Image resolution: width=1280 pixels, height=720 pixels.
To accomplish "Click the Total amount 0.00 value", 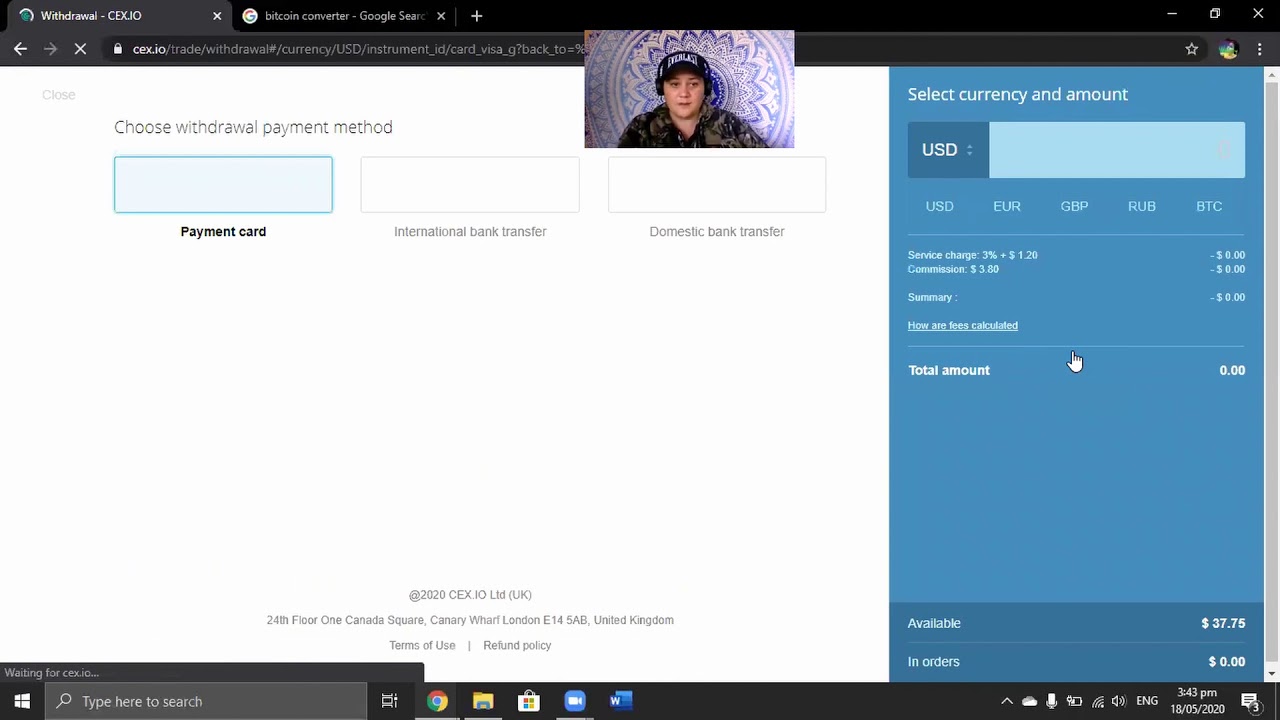I will 1232,370.
